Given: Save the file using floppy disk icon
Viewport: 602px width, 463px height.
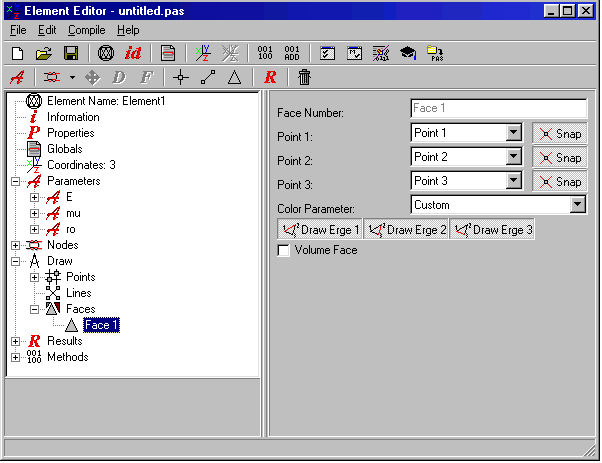Looking at the screenshot, I should (x=71, y=52).
